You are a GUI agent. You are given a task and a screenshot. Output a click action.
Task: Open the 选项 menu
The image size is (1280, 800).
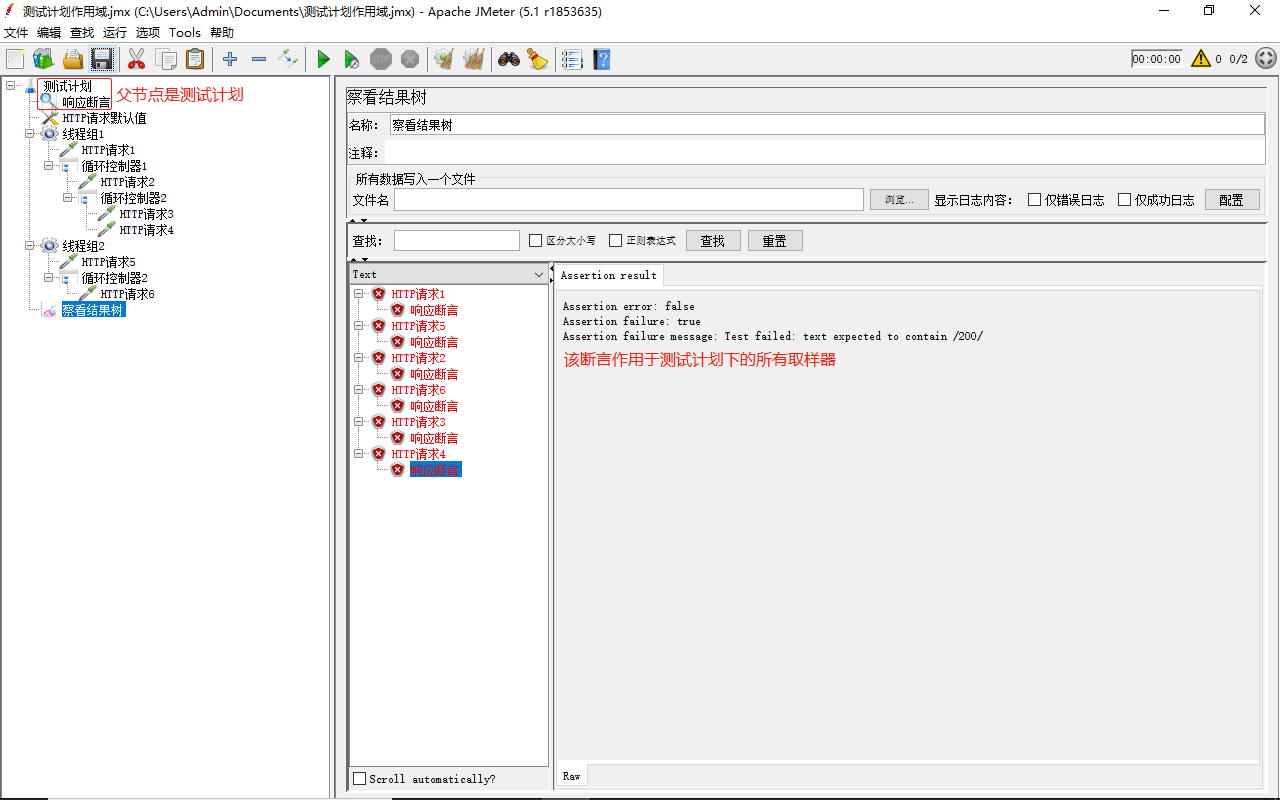click(x=148, y=32)
